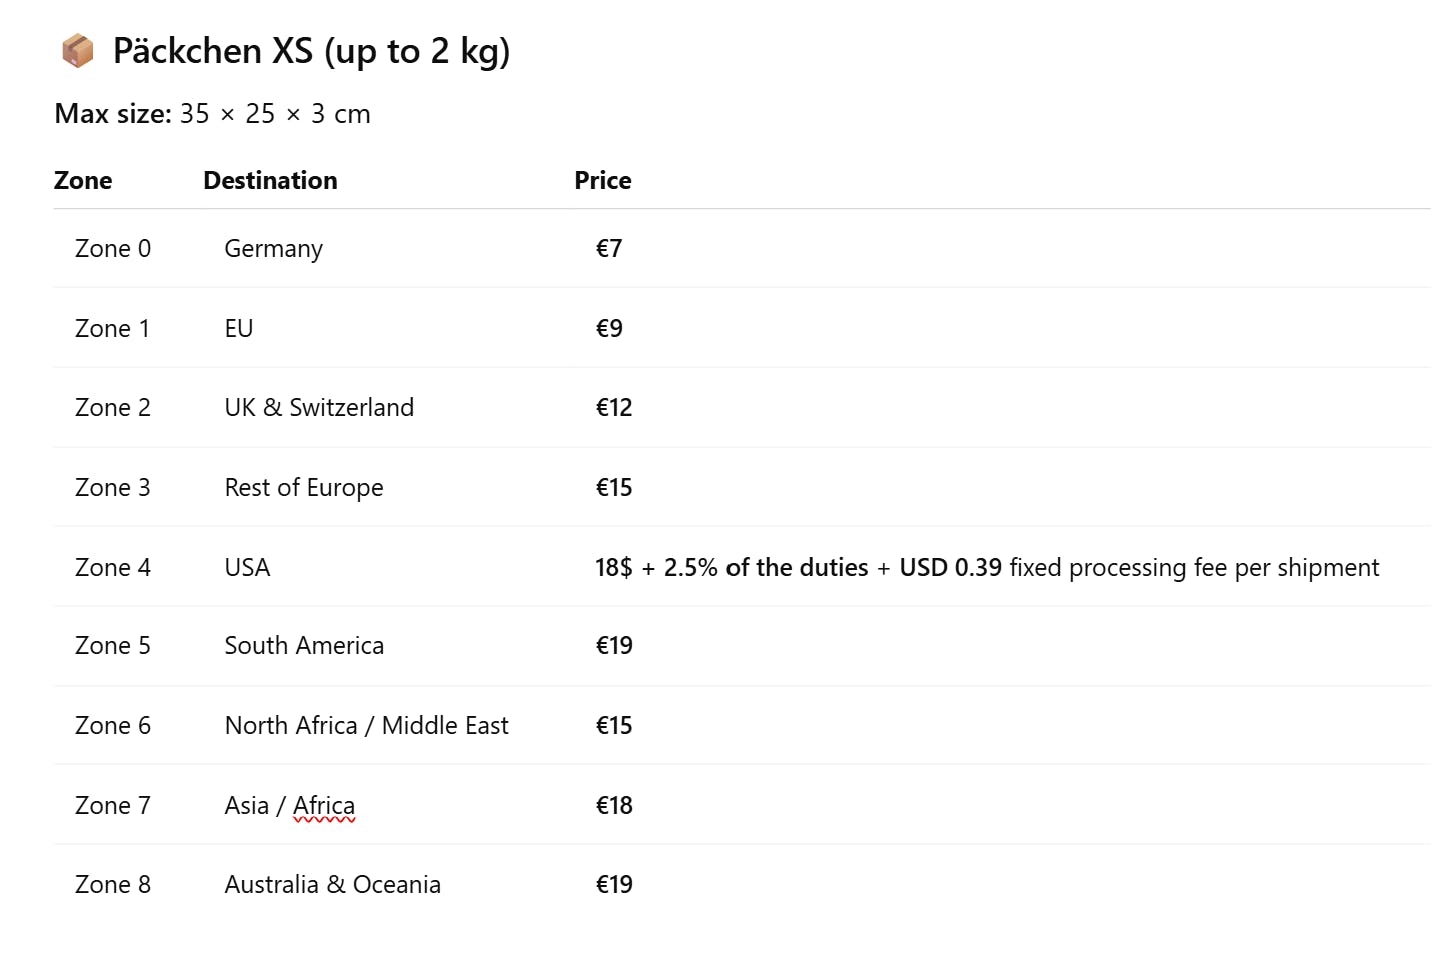Click the "Germany" destination cell

pos(273,248)
